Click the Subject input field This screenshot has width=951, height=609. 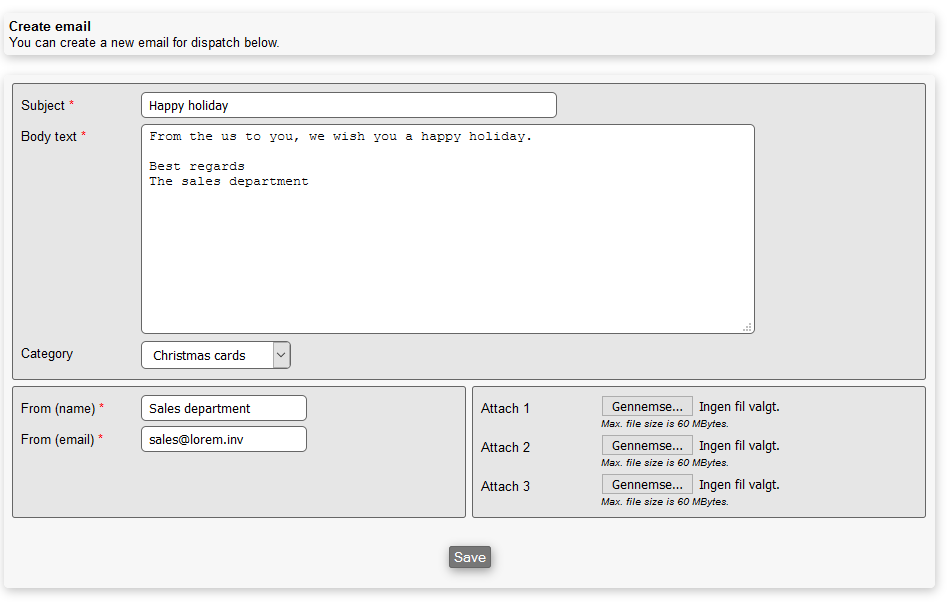[x=348, y=105]
